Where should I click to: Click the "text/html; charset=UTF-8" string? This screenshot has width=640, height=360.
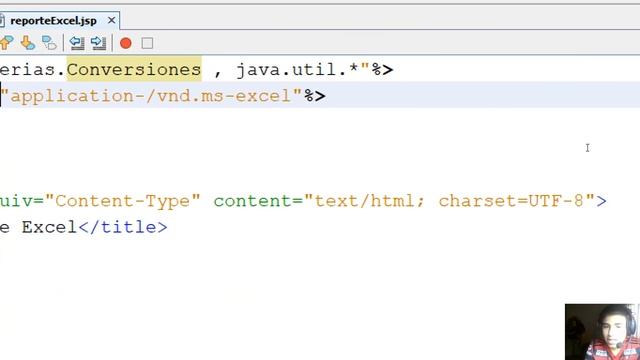pyautogui.click(x=449, y=201)
